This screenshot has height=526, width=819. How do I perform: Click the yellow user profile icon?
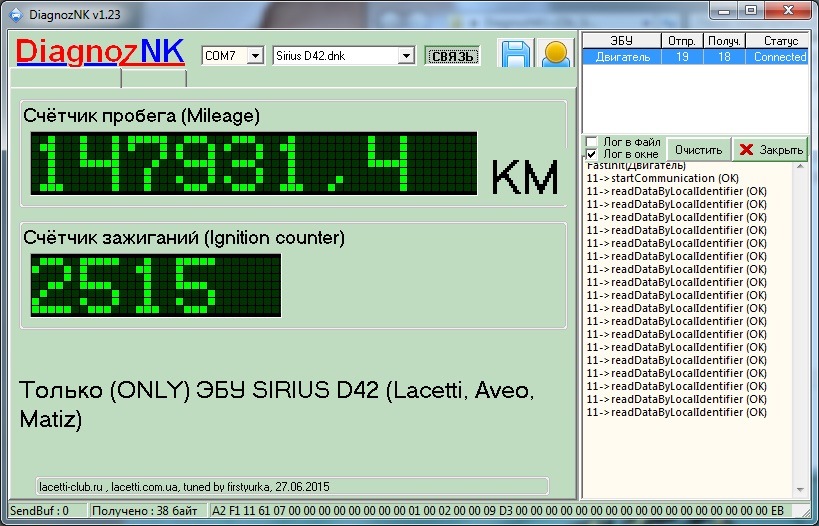pyautogui.click(x=555, y=53)
